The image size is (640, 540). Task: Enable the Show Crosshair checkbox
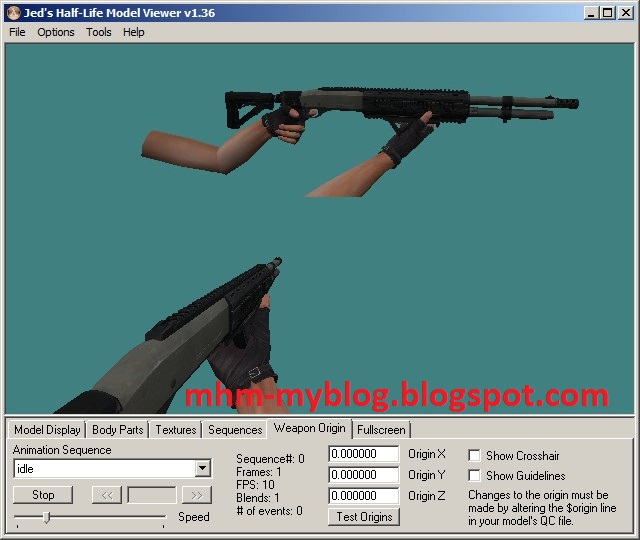(474, 456)
